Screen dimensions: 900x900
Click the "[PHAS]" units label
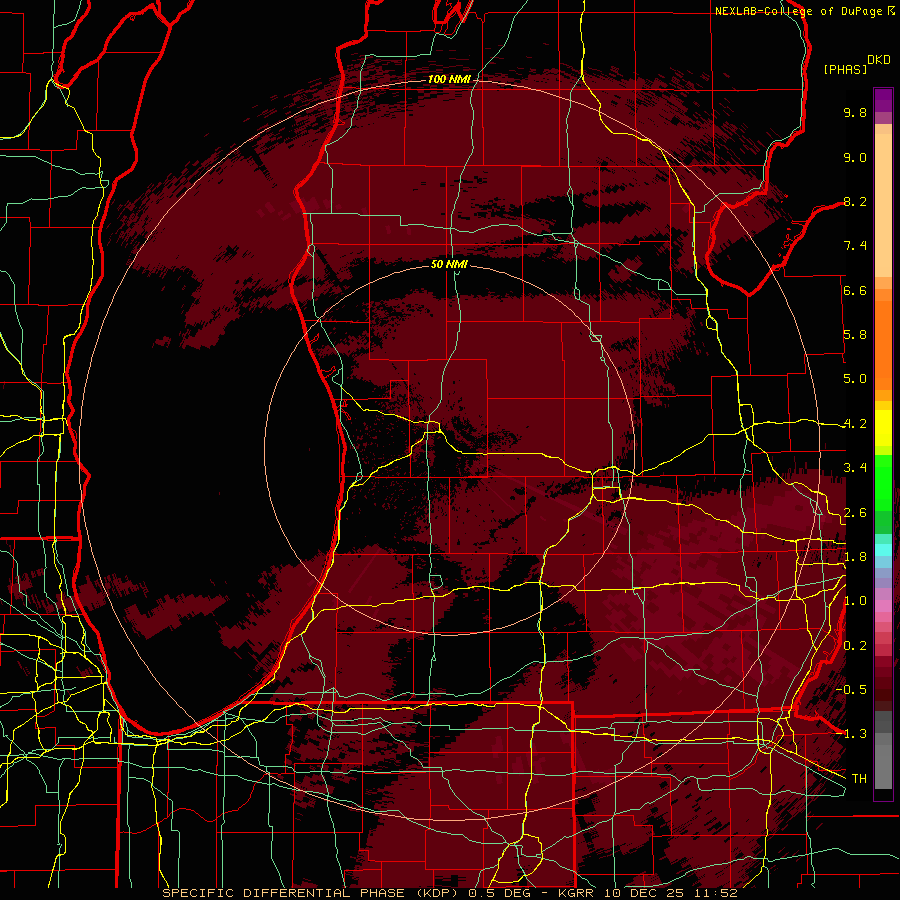point(845,69)
